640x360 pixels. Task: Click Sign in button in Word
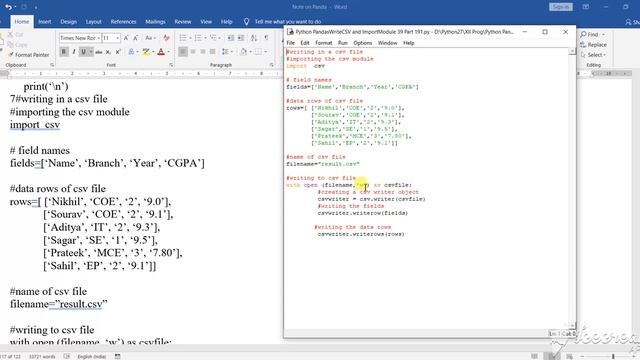[561, 7]
